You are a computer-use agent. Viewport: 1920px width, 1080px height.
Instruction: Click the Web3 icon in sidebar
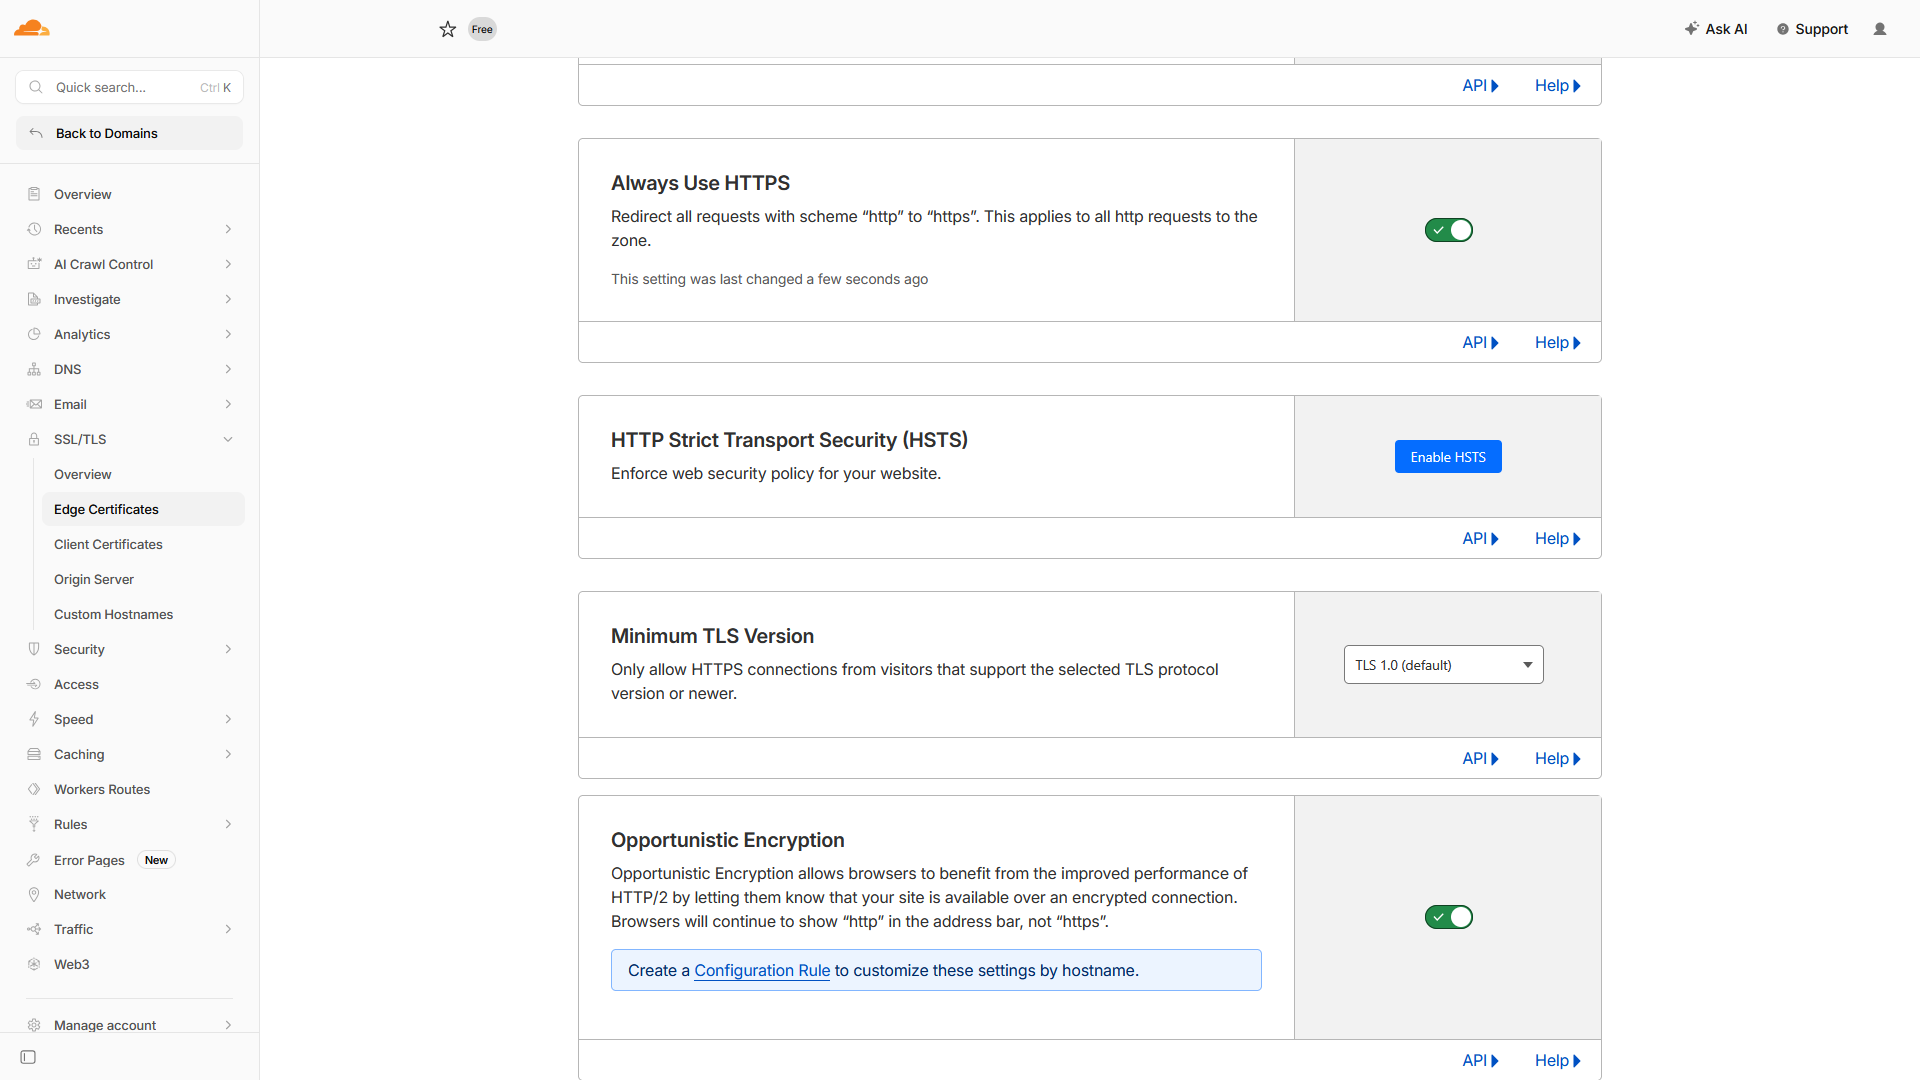pyautogui.click(x=34, y=964)
